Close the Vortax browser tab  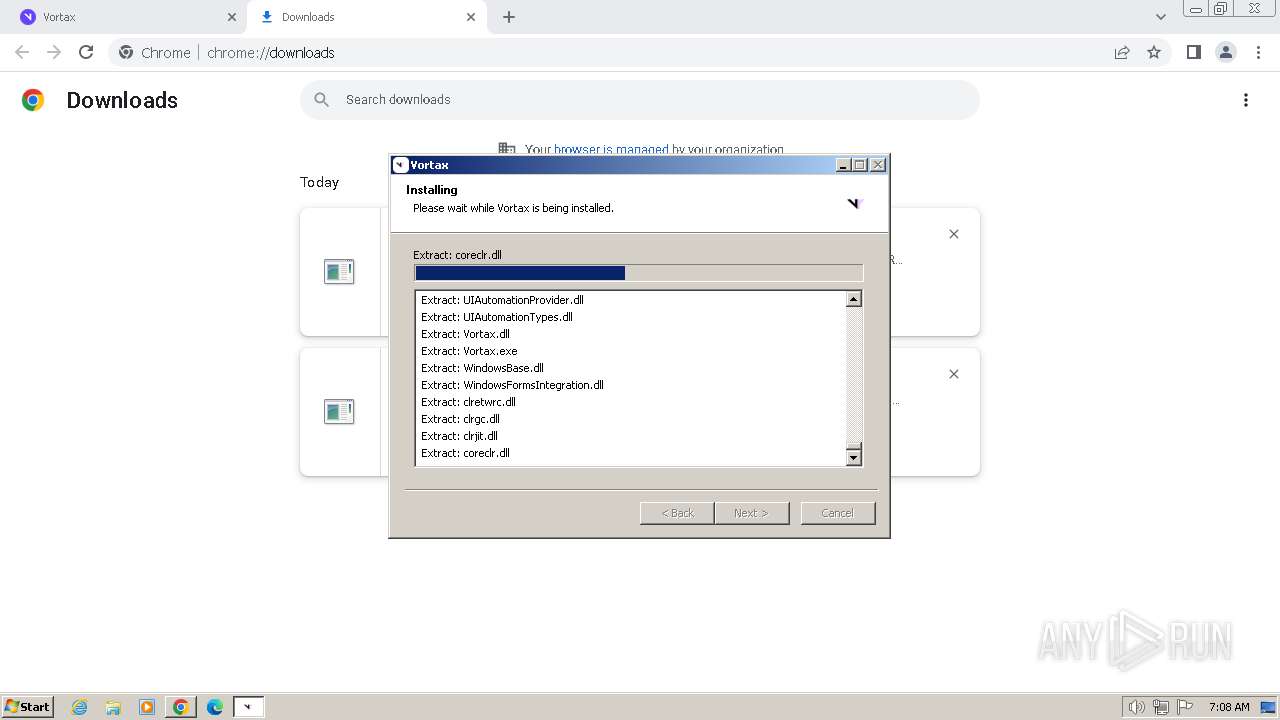coord(232,17)
